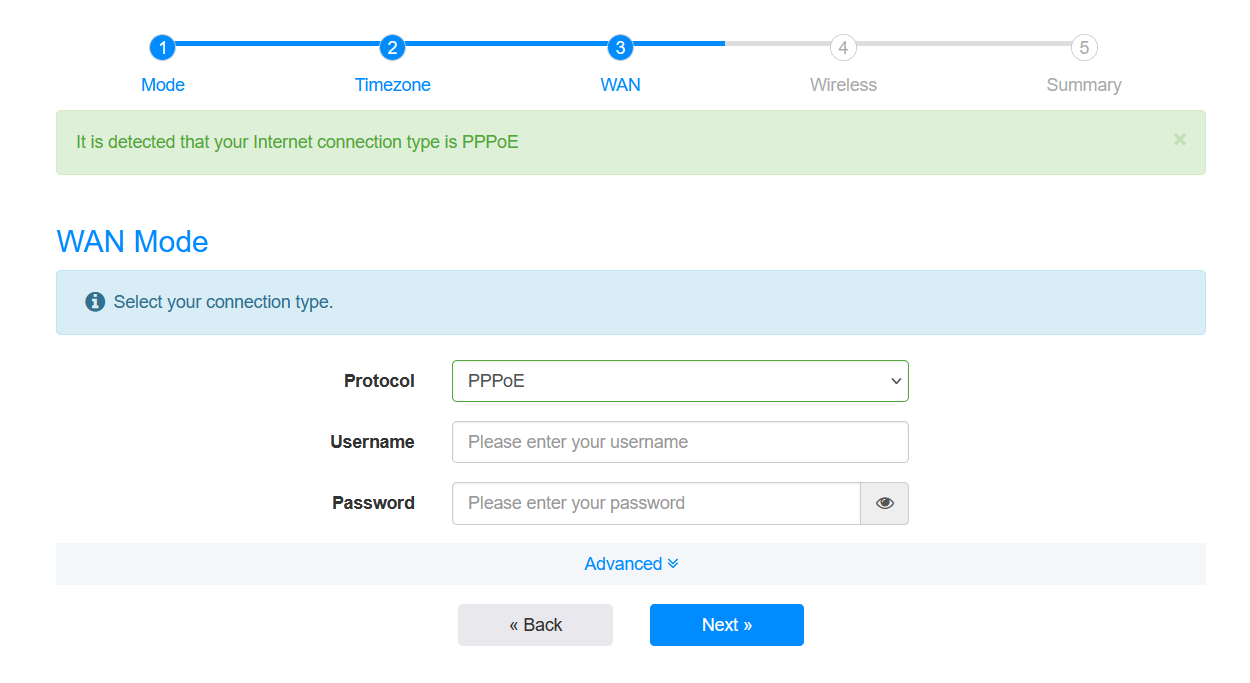The height and width of the screenshot is (683, 1250).
Task: Click the step 2 circle icon
Action: tap(393, 47)
